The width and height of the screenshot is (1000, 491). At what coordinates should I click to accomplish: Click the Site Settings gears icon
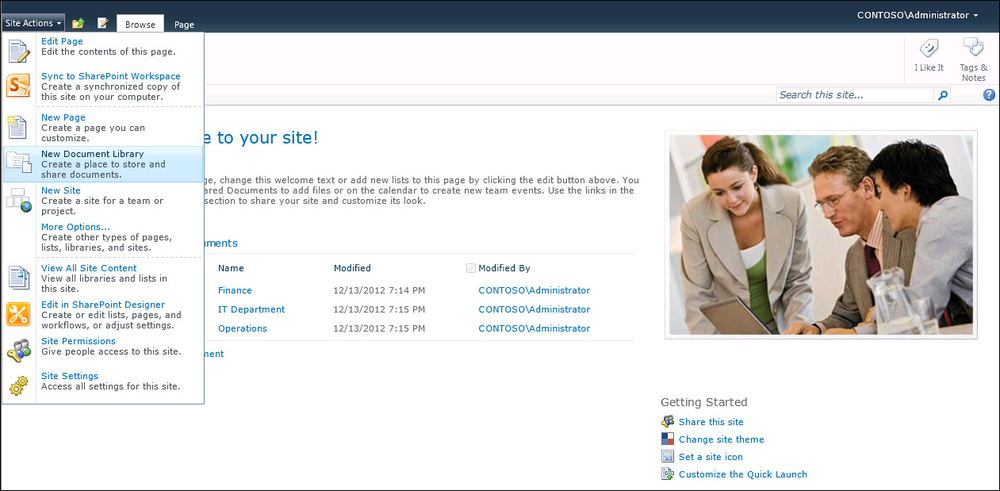pyautogui.click(x=18, y=386)
